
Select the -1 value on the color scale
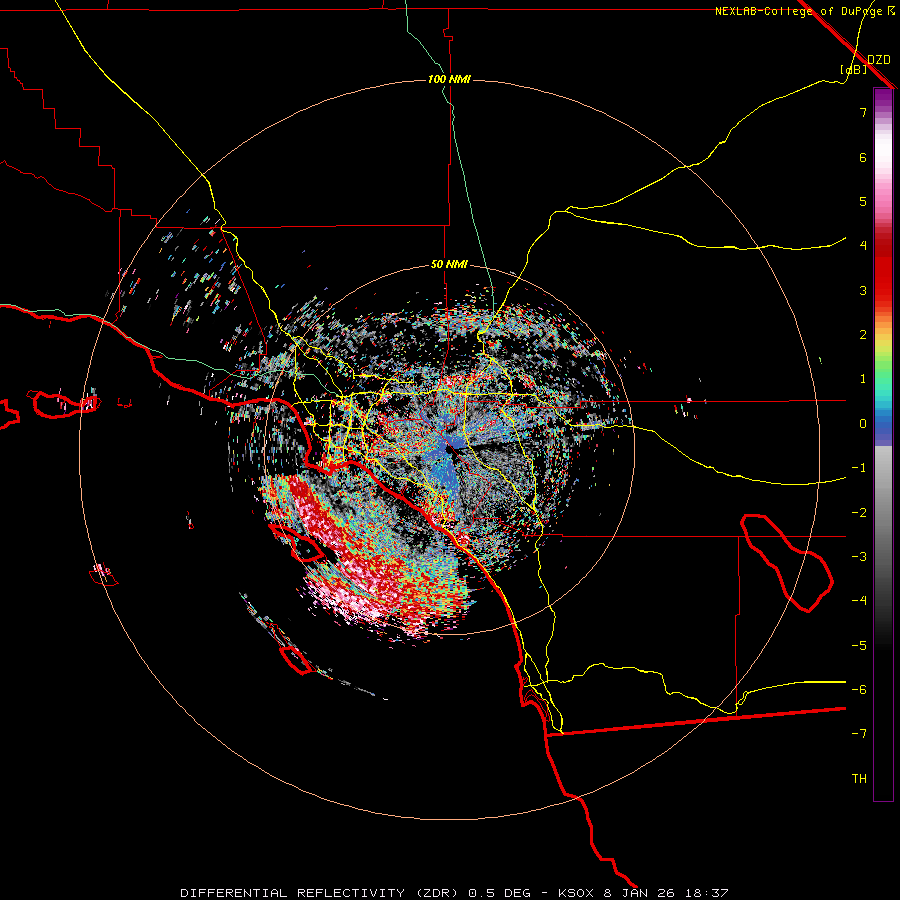click(859, 468)
